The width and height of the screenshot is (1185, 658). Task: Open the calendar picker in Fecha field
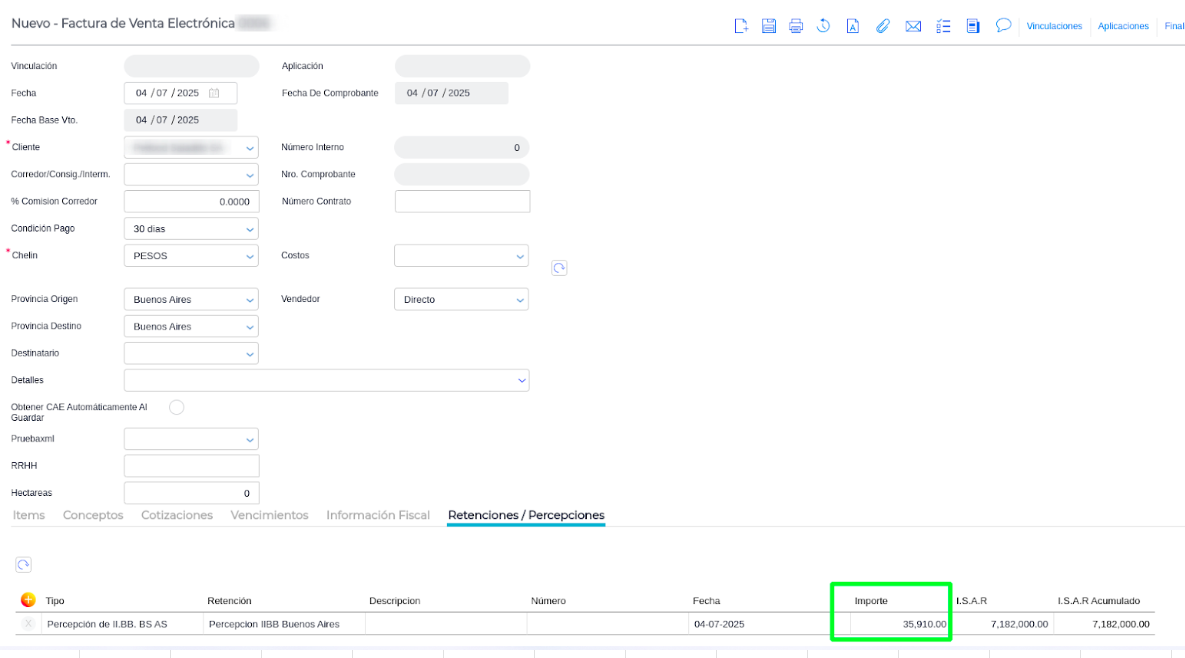pyautogui.click(x=214, y=93)
